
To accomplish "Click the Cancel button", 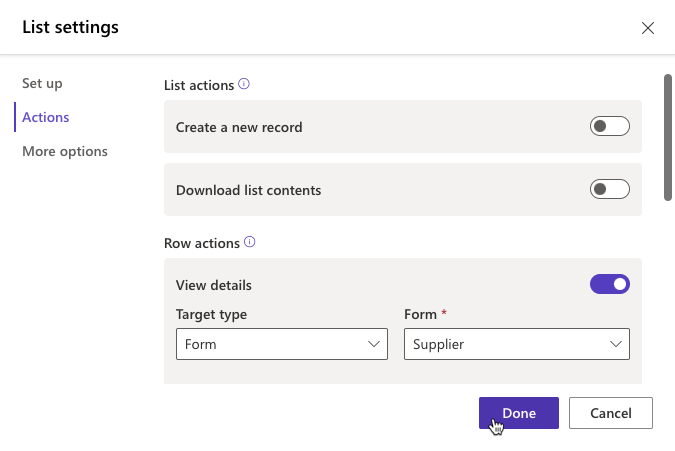I will (x=611, y=413).
